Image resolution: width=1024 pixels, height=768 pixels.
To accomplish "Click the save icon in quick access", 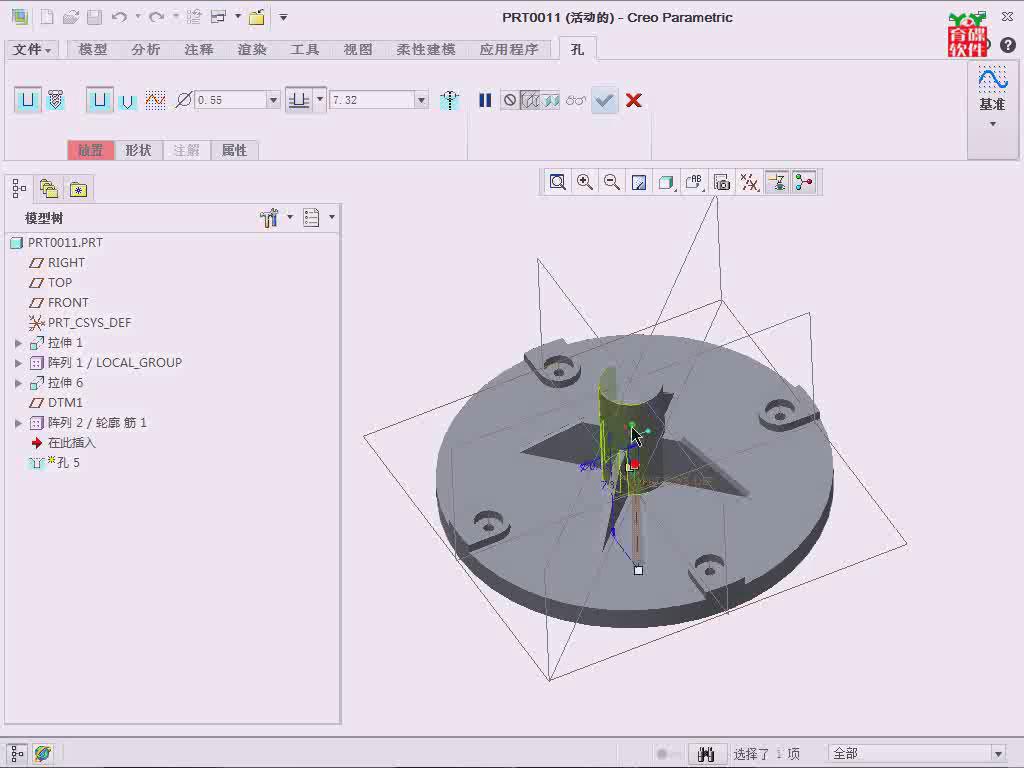I will (95, 17).
